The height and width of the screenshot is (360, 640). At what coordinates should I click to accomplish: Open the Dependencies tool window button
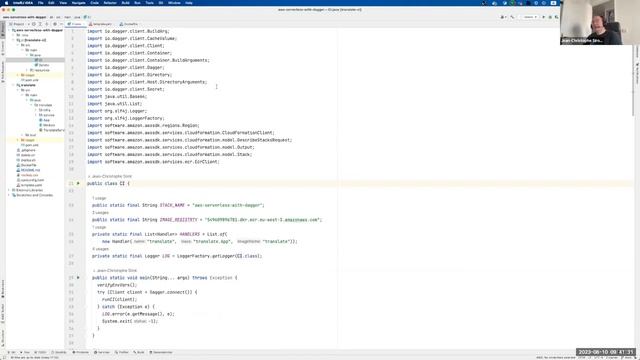[x=161, y=352]
